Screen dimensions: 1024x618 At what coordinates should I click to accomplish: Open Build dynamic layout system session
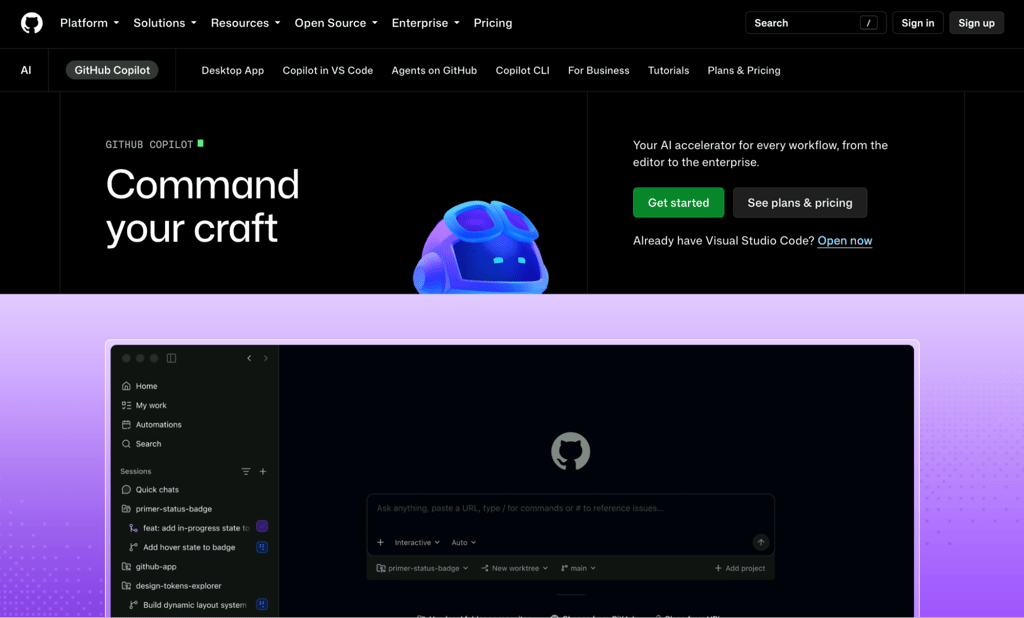pos(189,605)
